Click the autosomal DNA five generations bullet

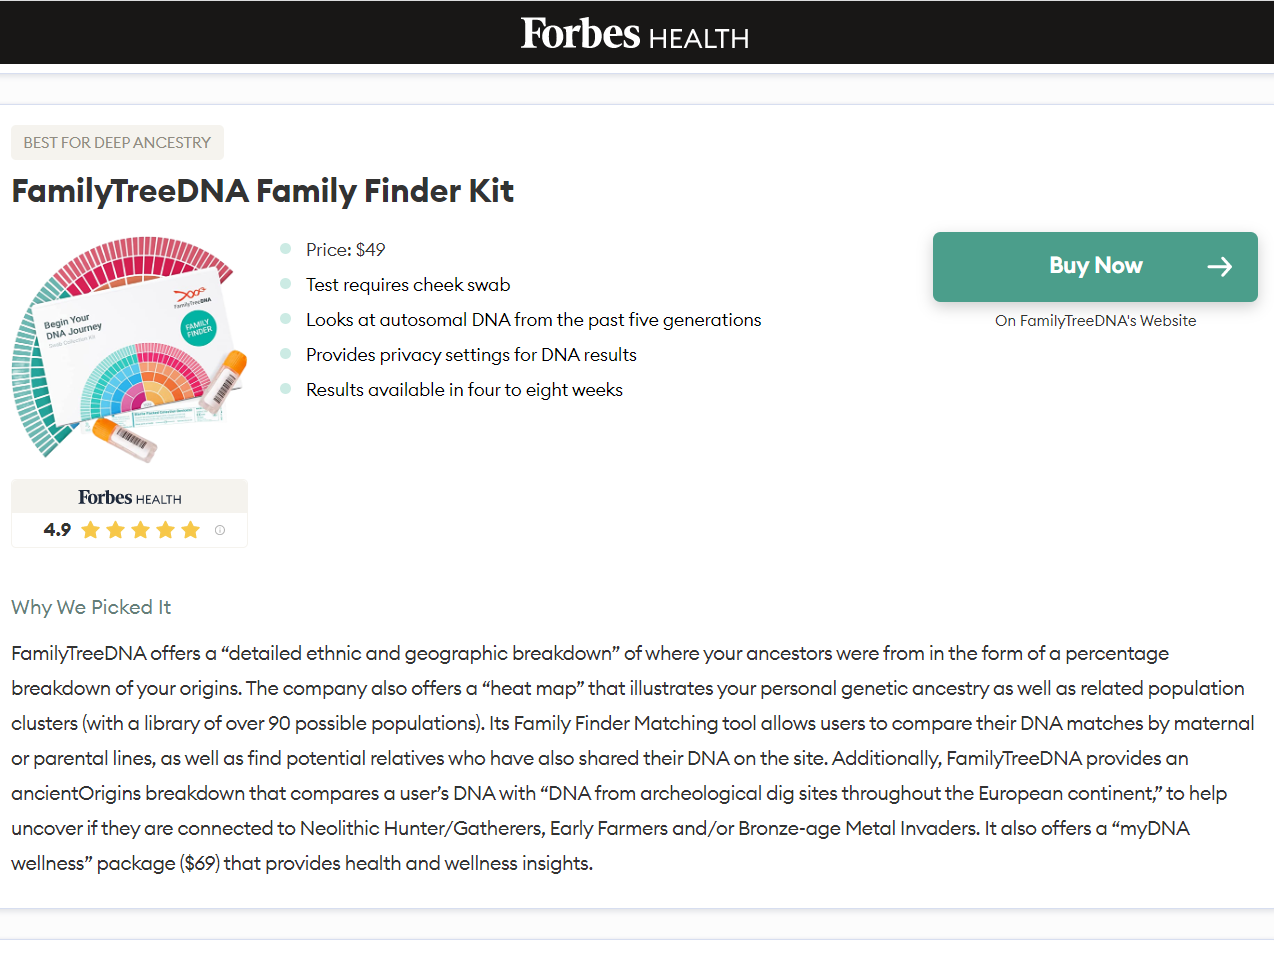coord(533,320)
